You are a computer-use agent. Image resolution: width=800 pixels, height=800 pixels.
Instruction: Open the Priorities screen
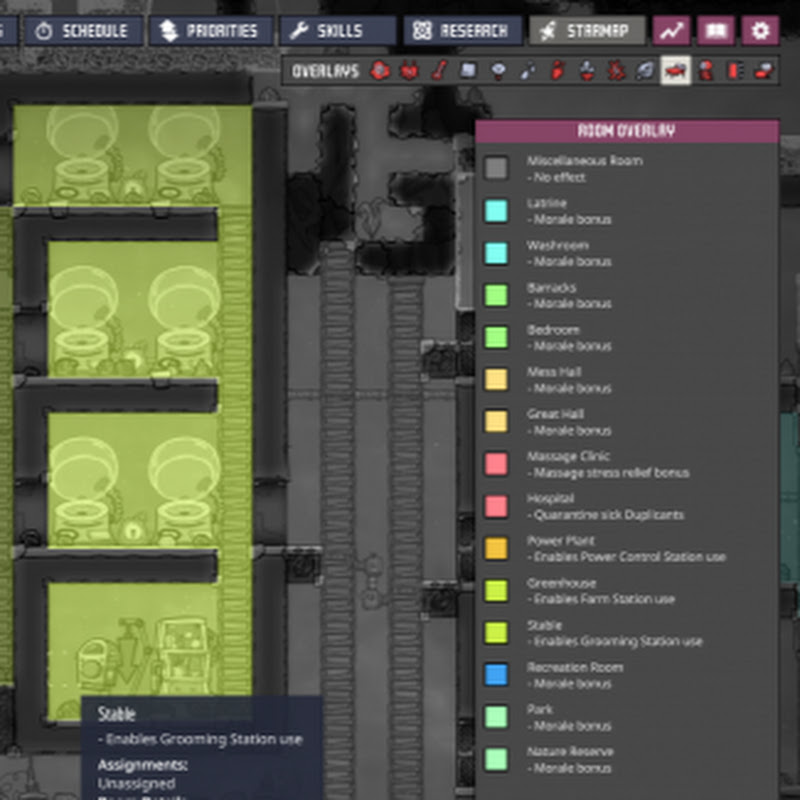[211, 31]
